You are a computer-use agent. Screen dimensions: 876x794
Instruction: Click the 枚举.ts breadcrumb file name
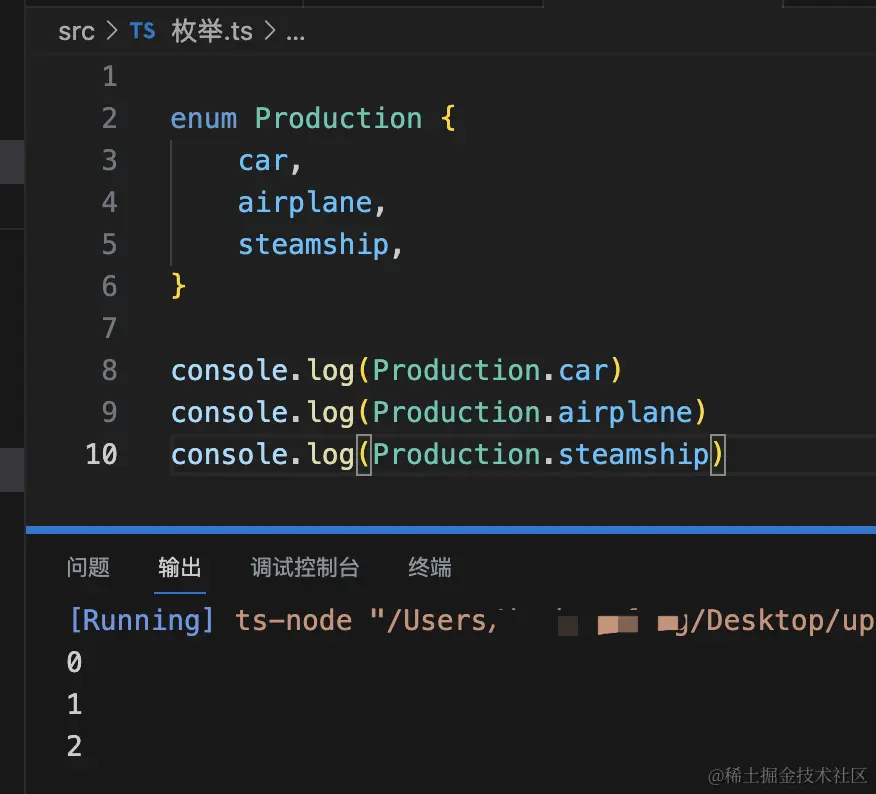(212, 31)
